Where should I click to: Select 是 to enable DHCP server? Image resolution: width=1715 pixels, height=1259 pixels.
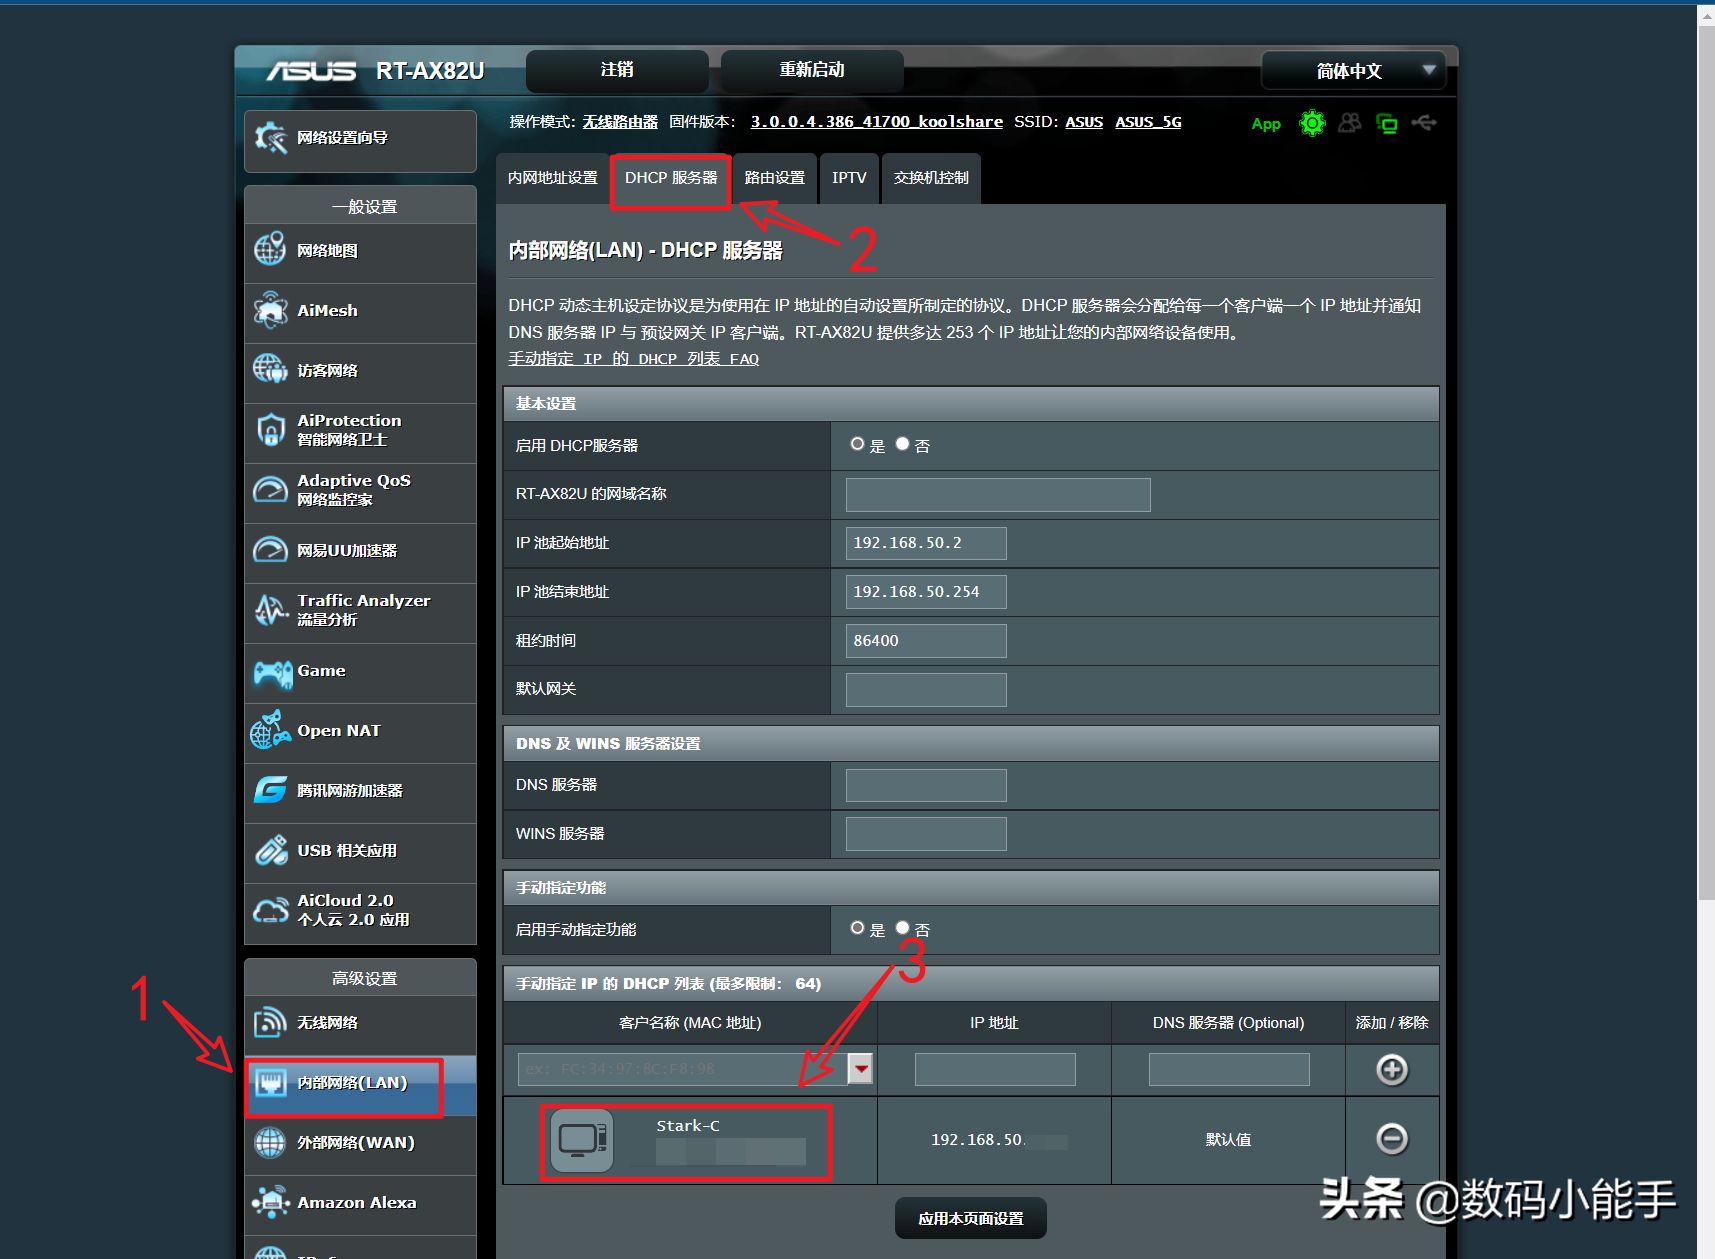[x=857, y=444]
